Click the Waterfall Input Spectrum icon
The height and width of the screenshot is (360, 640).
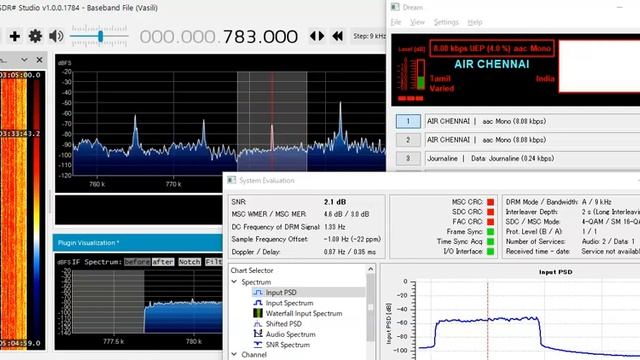point(258,313)
